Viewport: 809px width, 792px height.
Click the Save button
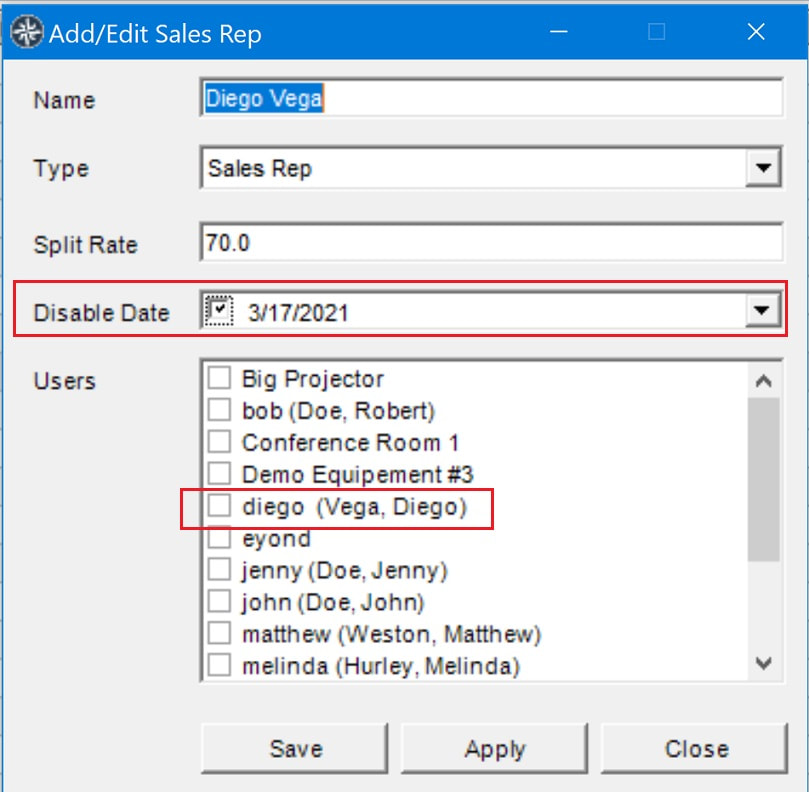(x=295, y=749)
